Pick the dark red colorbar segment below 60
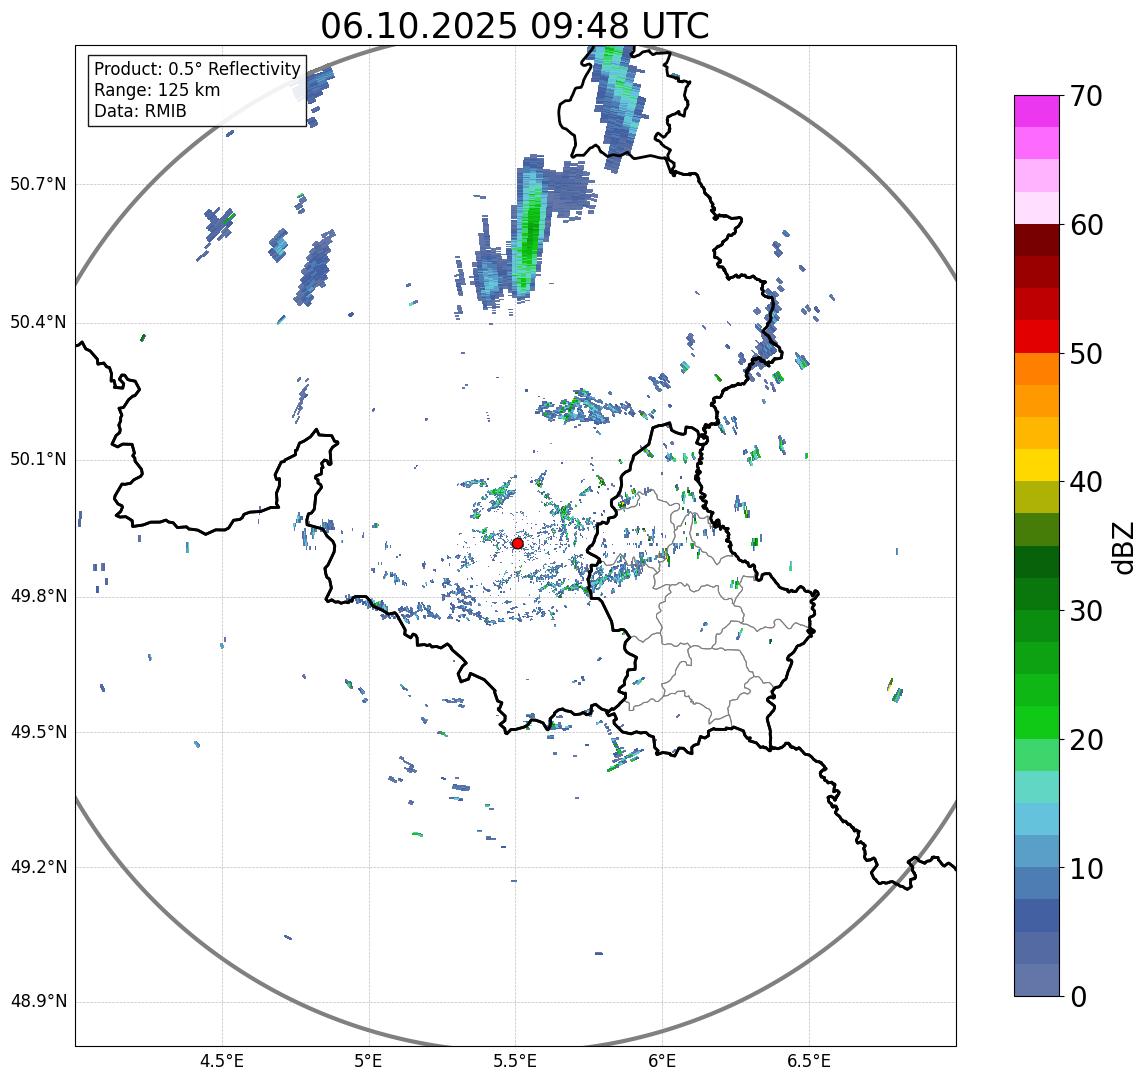This screenshot has width=1148, height=1081. [x=1037, y=239]
